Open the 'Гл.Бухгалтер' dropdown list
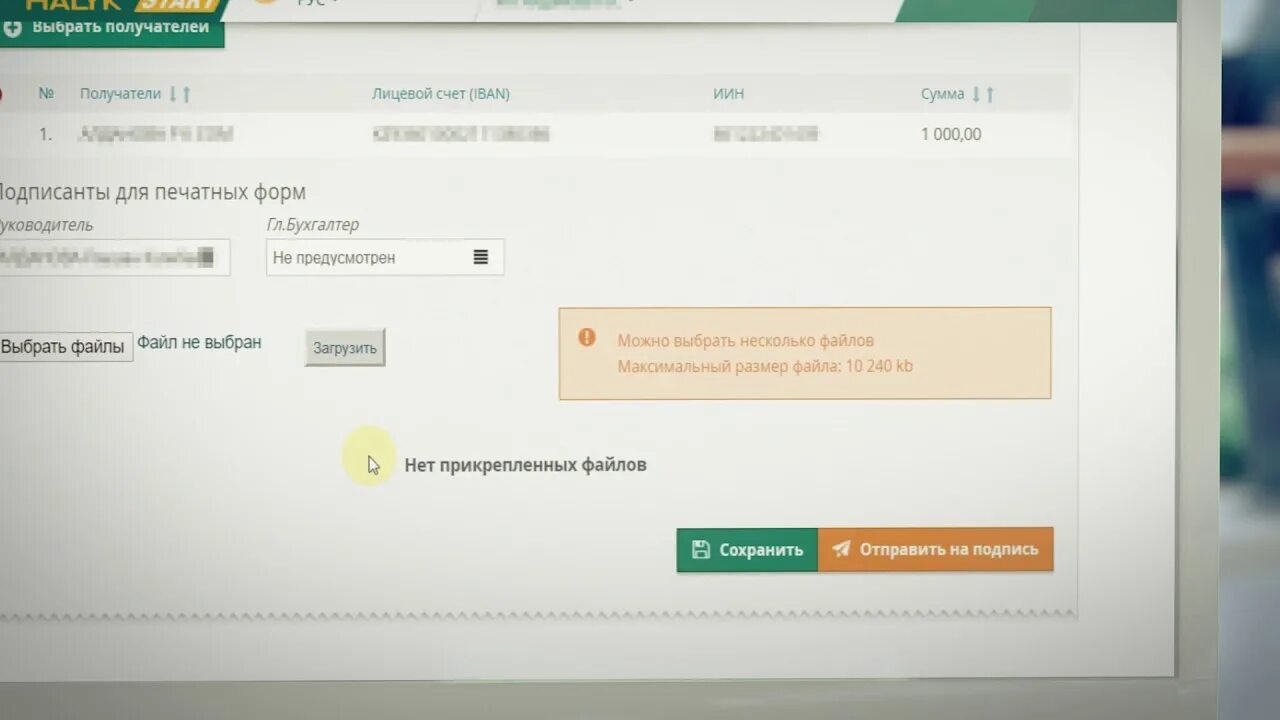Image resolution: width=1280 pixels, height=720 pixels. point(385,257)
